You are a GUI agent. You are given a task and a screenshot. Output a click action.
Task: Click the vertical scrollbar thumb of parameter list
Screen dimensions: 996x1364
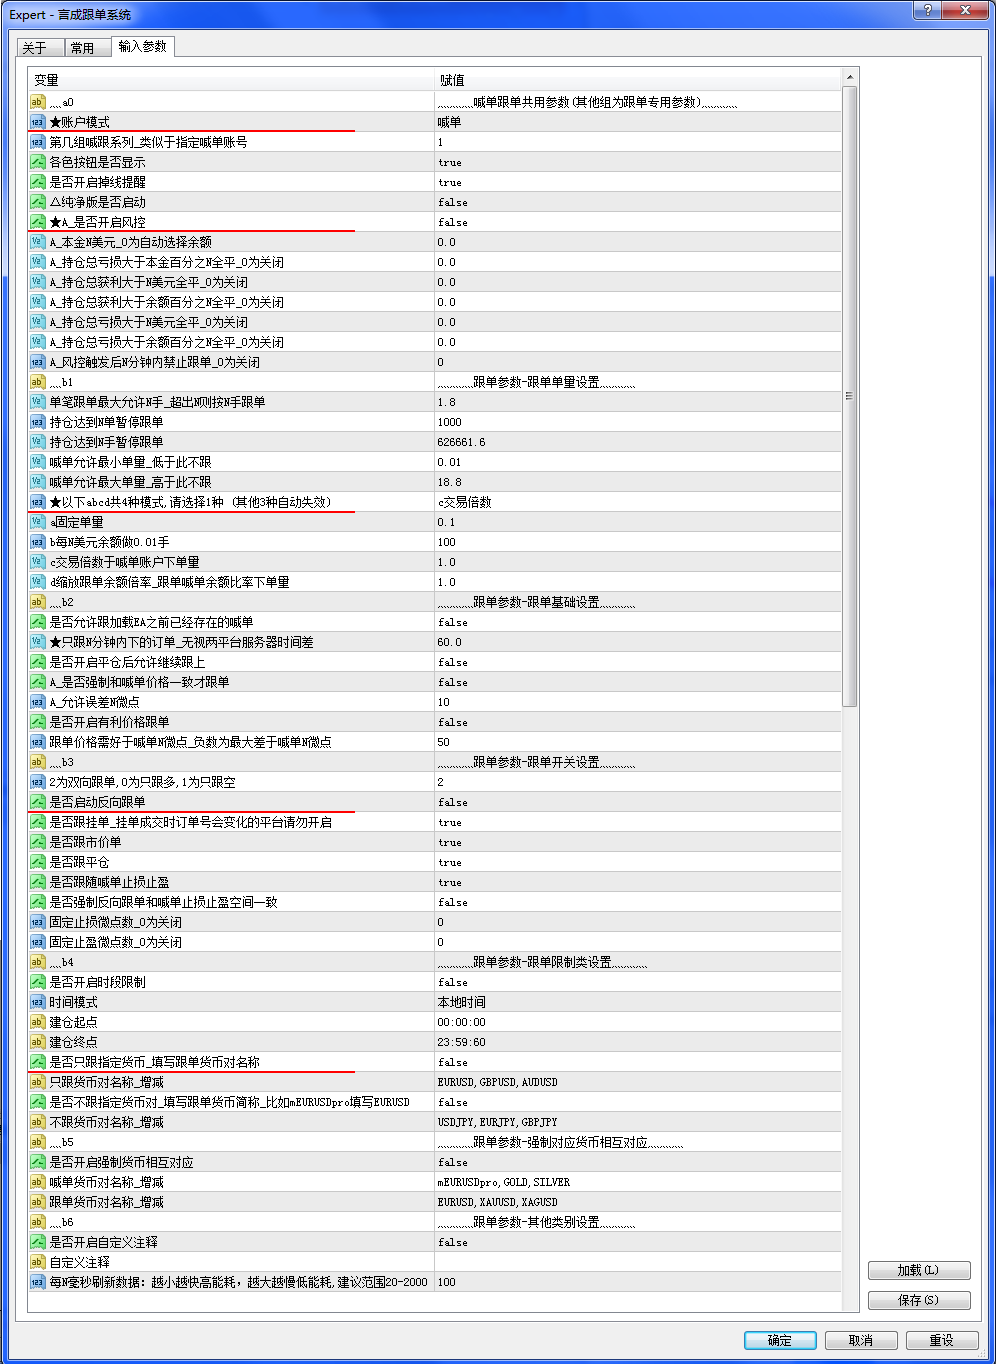point(850,396)
